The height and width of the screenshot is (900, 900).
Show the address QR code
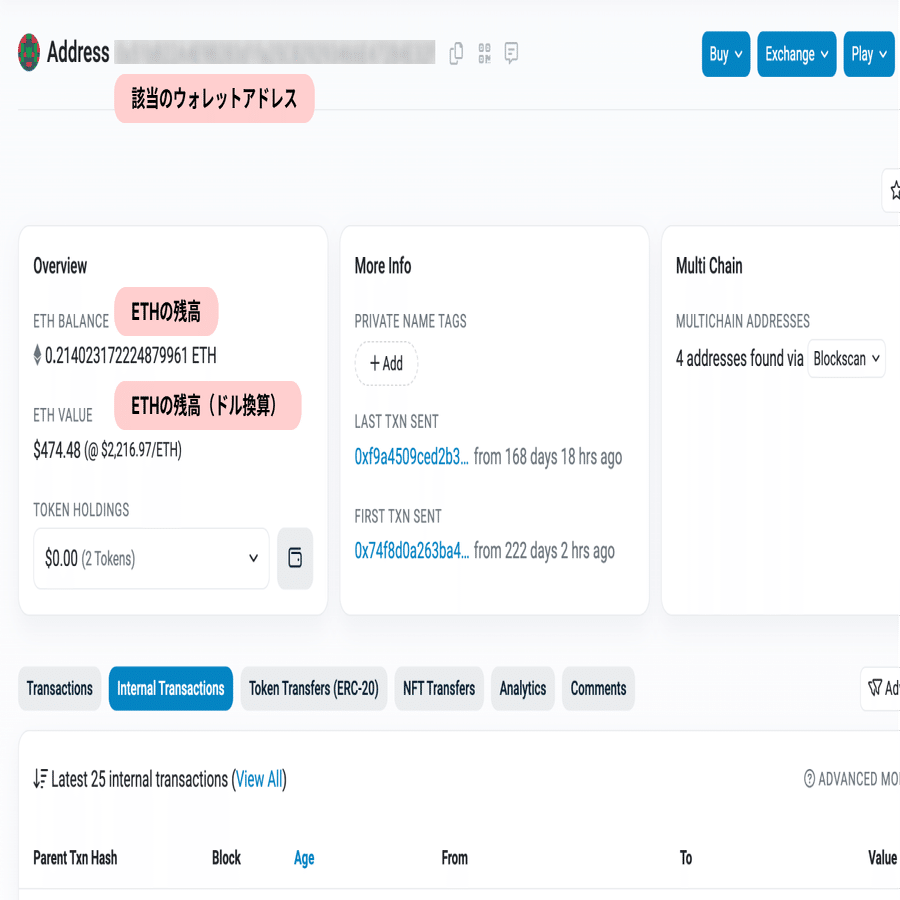click(484, 54)
